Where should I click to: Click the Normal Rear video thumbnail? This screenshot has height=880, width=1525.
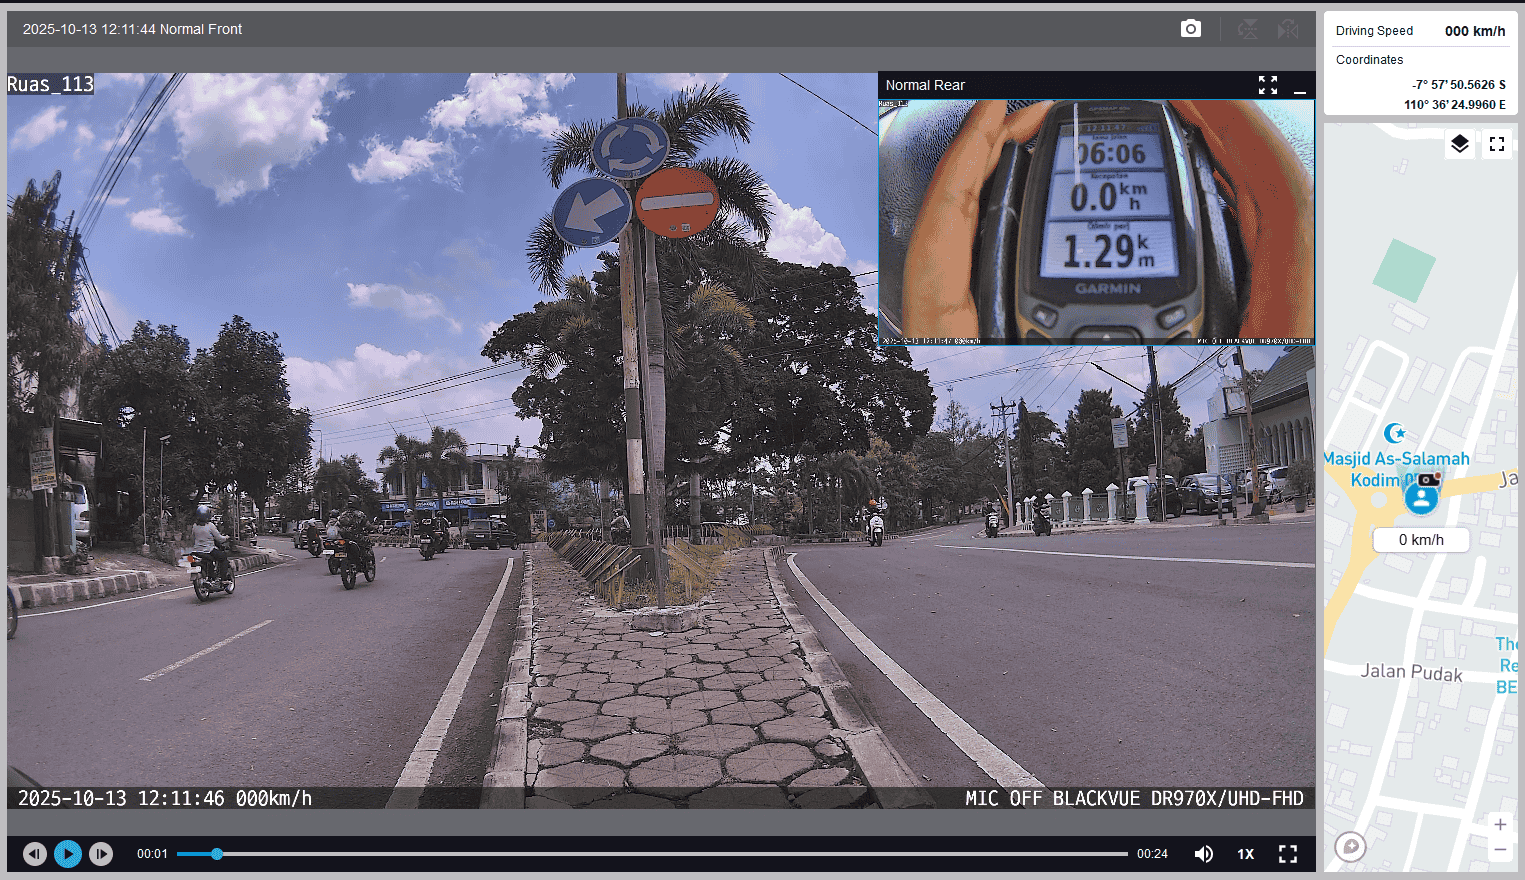point(1096,220)
